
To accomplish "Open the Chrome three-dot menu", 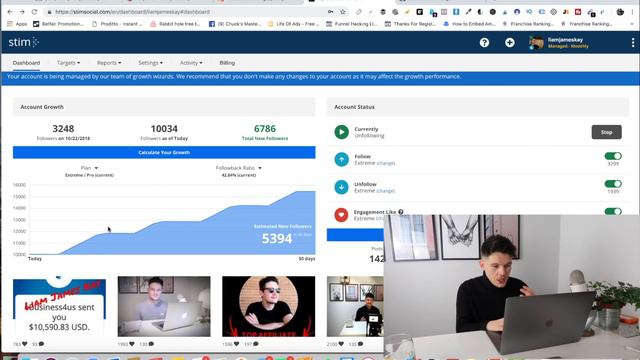I will coord(633,12).
